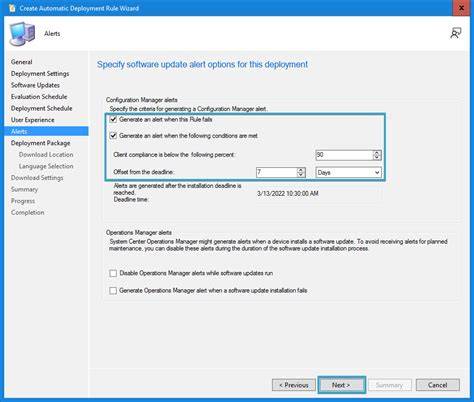Close the wizard window
The width and height of the screenshot is (474, 402).
coord(461,8)
